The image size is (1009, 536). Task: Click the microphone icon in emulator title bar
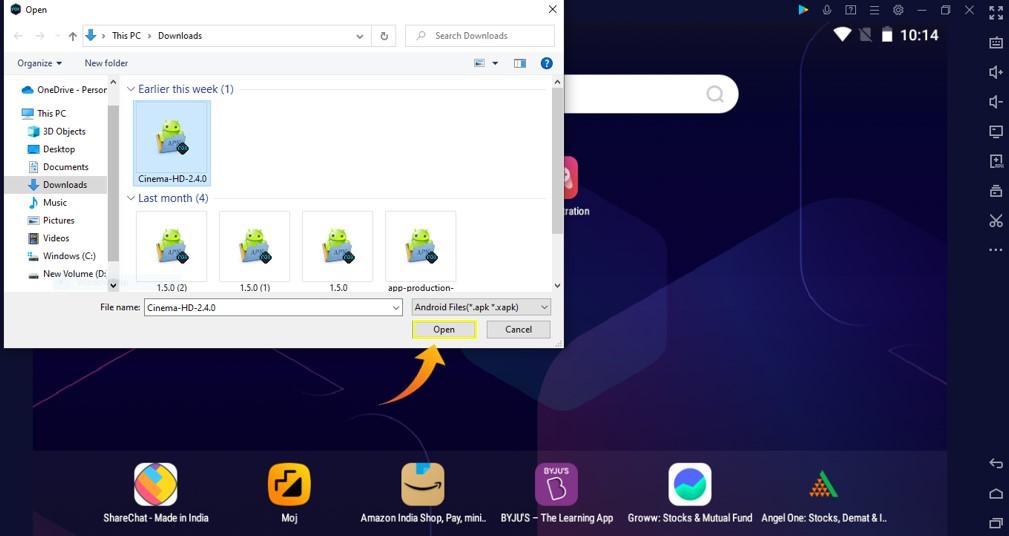[827, 10]
